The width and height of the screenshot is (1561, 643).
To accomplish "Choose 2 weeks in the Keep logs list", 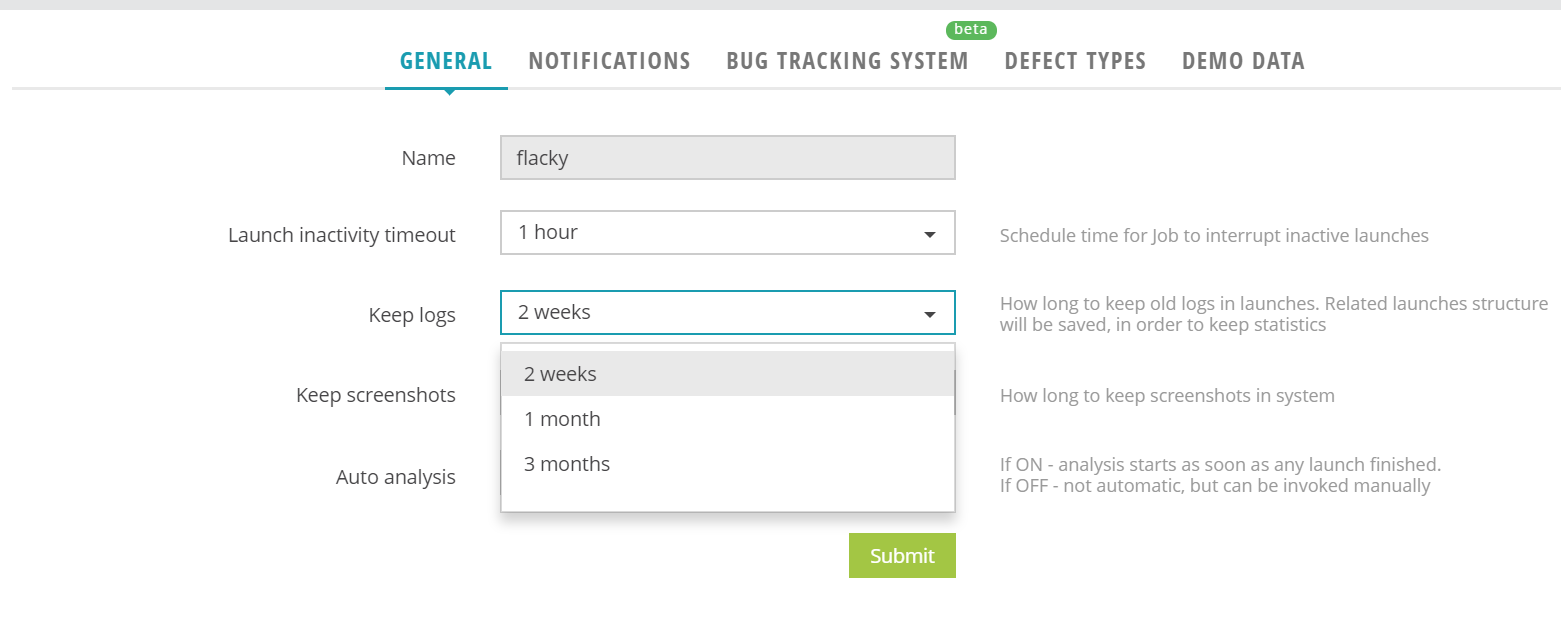I will (560, 373).
